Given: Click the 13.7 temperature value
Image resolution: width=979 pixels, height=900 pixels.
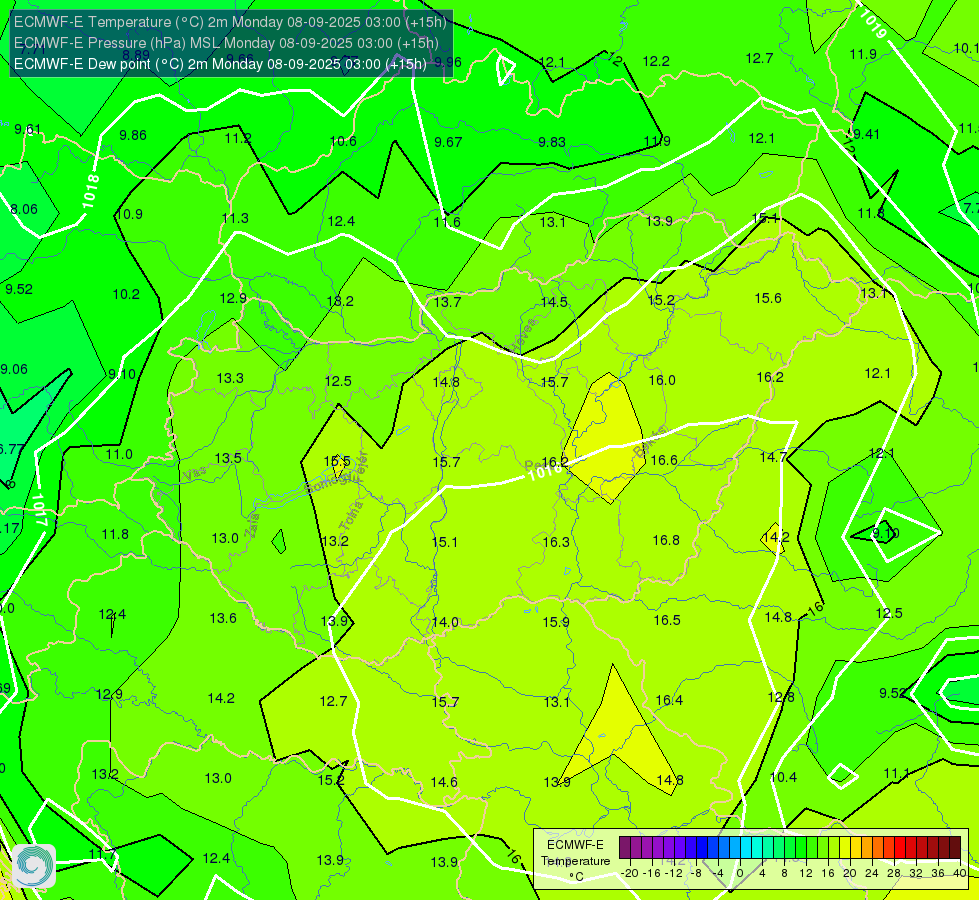Looking at the screenshot, I should (x=447, y=302).
